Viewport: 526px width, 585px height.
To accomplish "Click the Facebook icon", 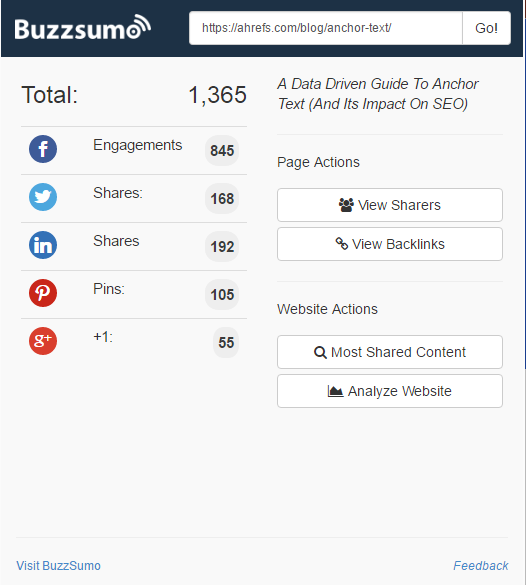I will (43, 149).
